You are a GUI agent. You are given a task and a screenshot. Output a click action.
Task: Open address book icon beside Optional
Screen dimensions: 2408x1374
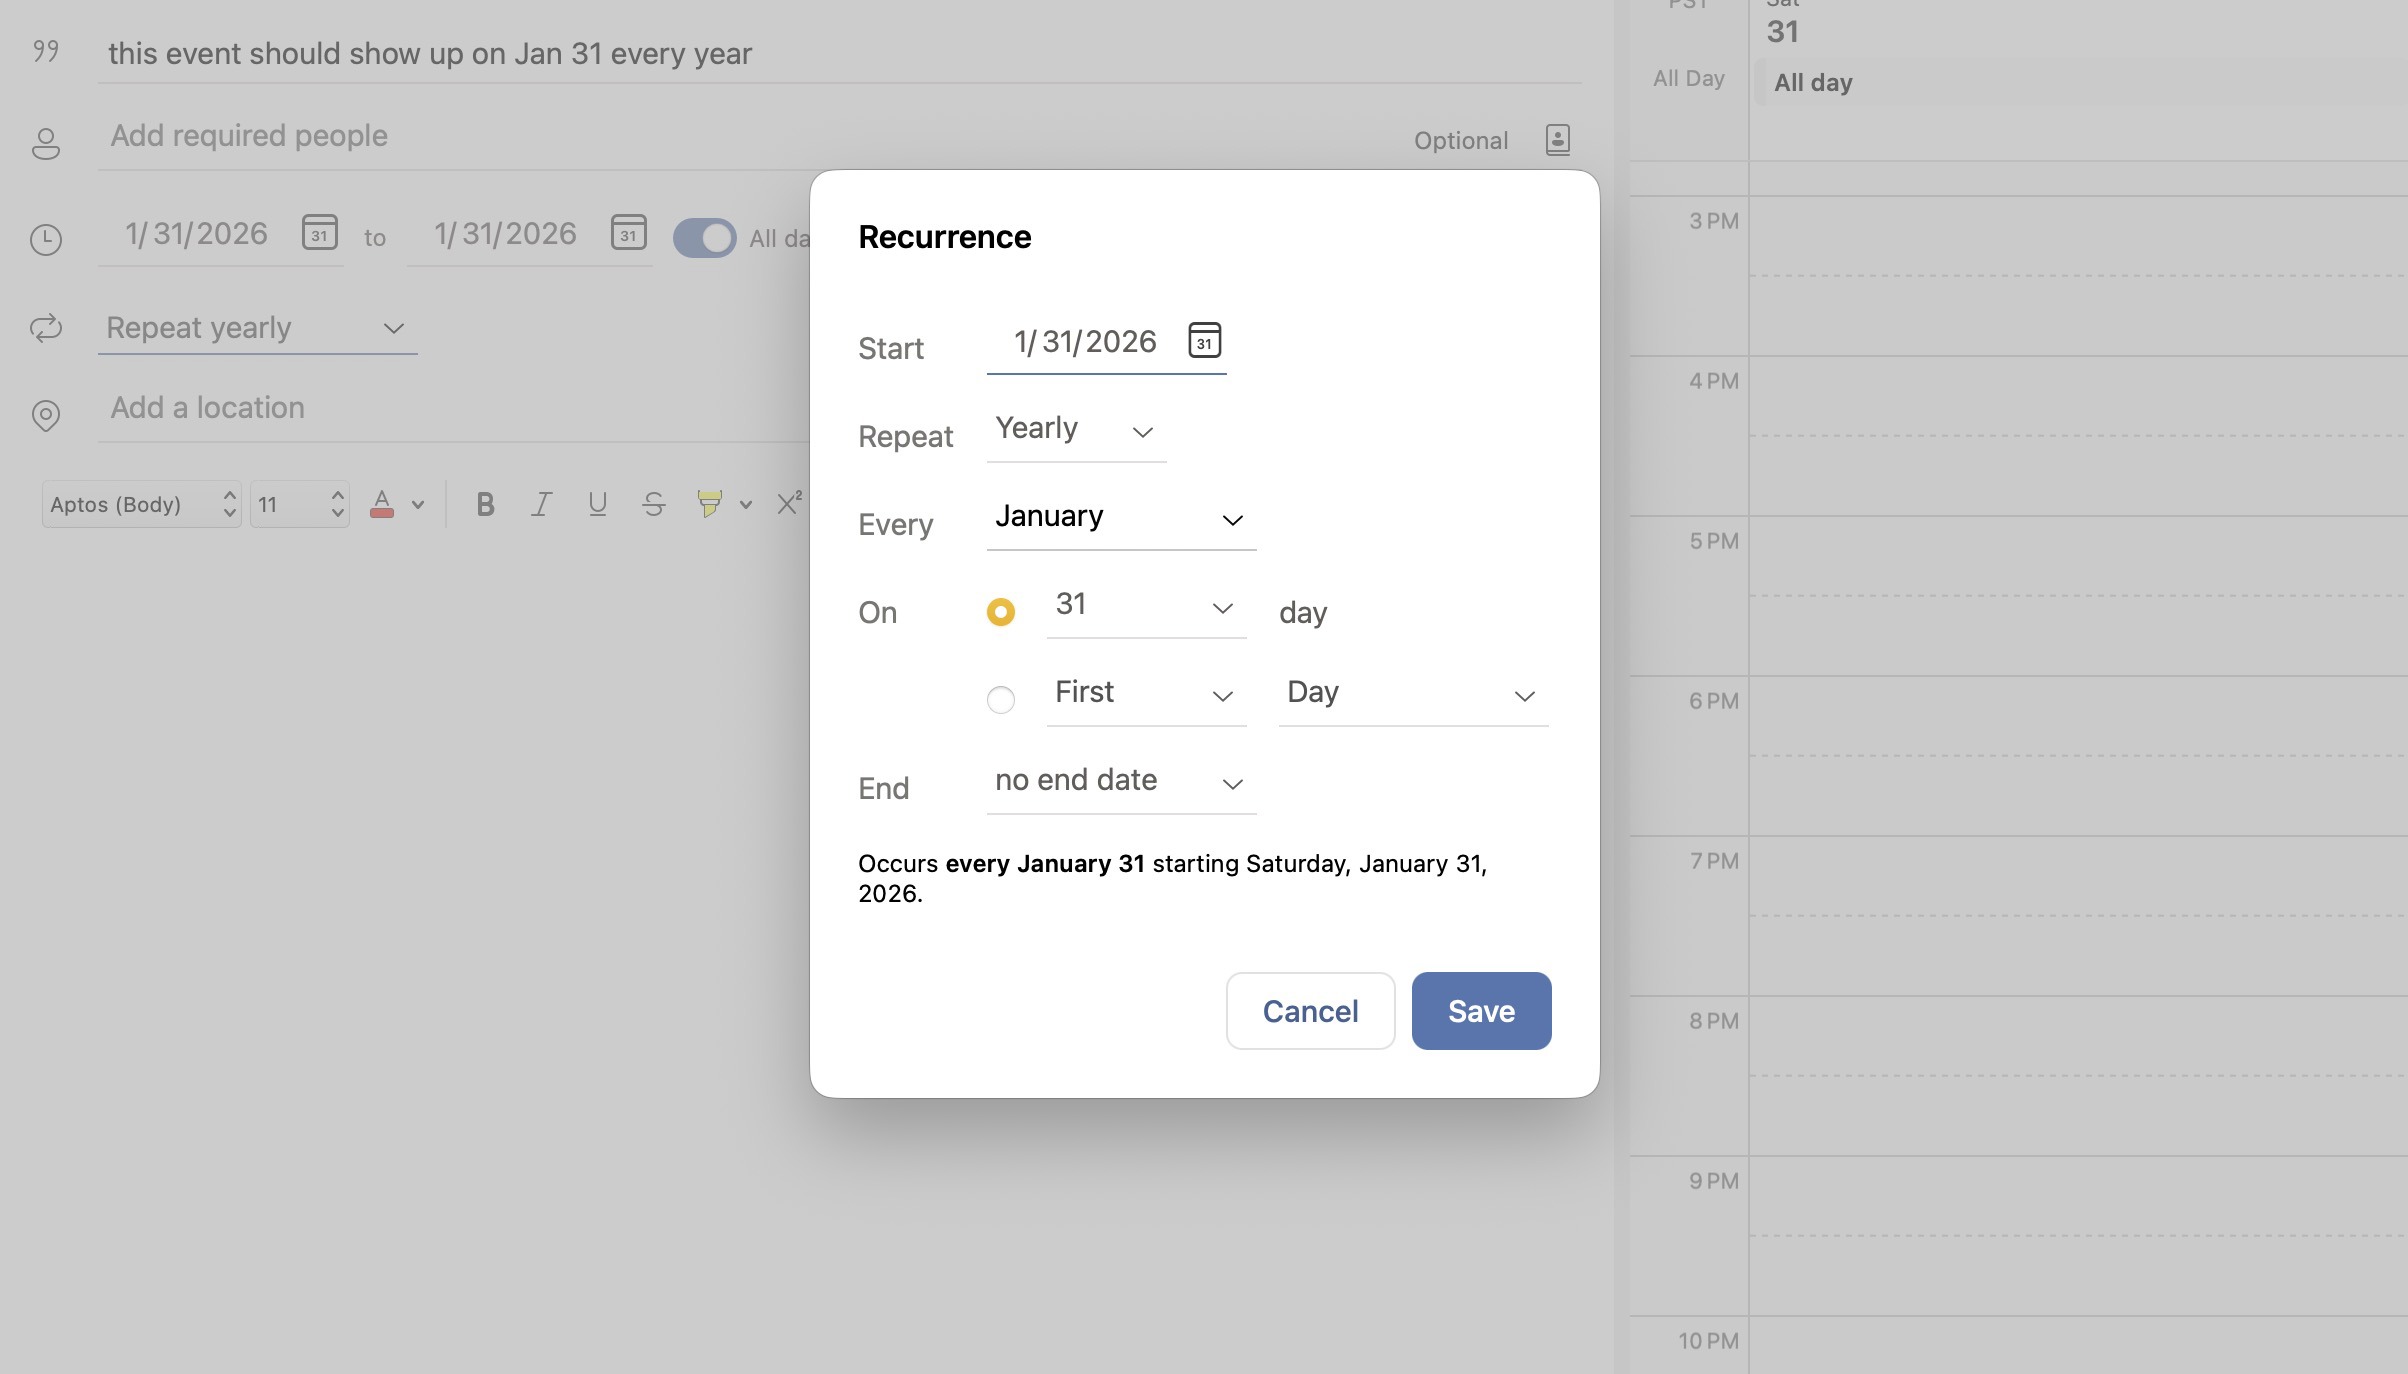point(1557,140)
